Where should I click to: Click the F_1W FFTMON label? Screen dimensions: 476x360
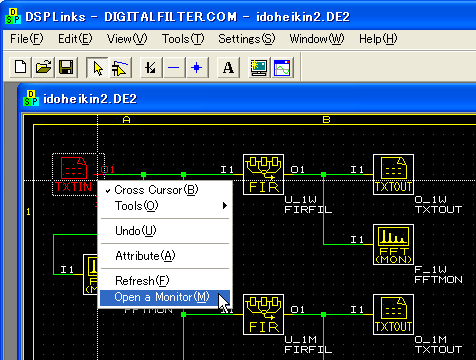click(438, 275)
